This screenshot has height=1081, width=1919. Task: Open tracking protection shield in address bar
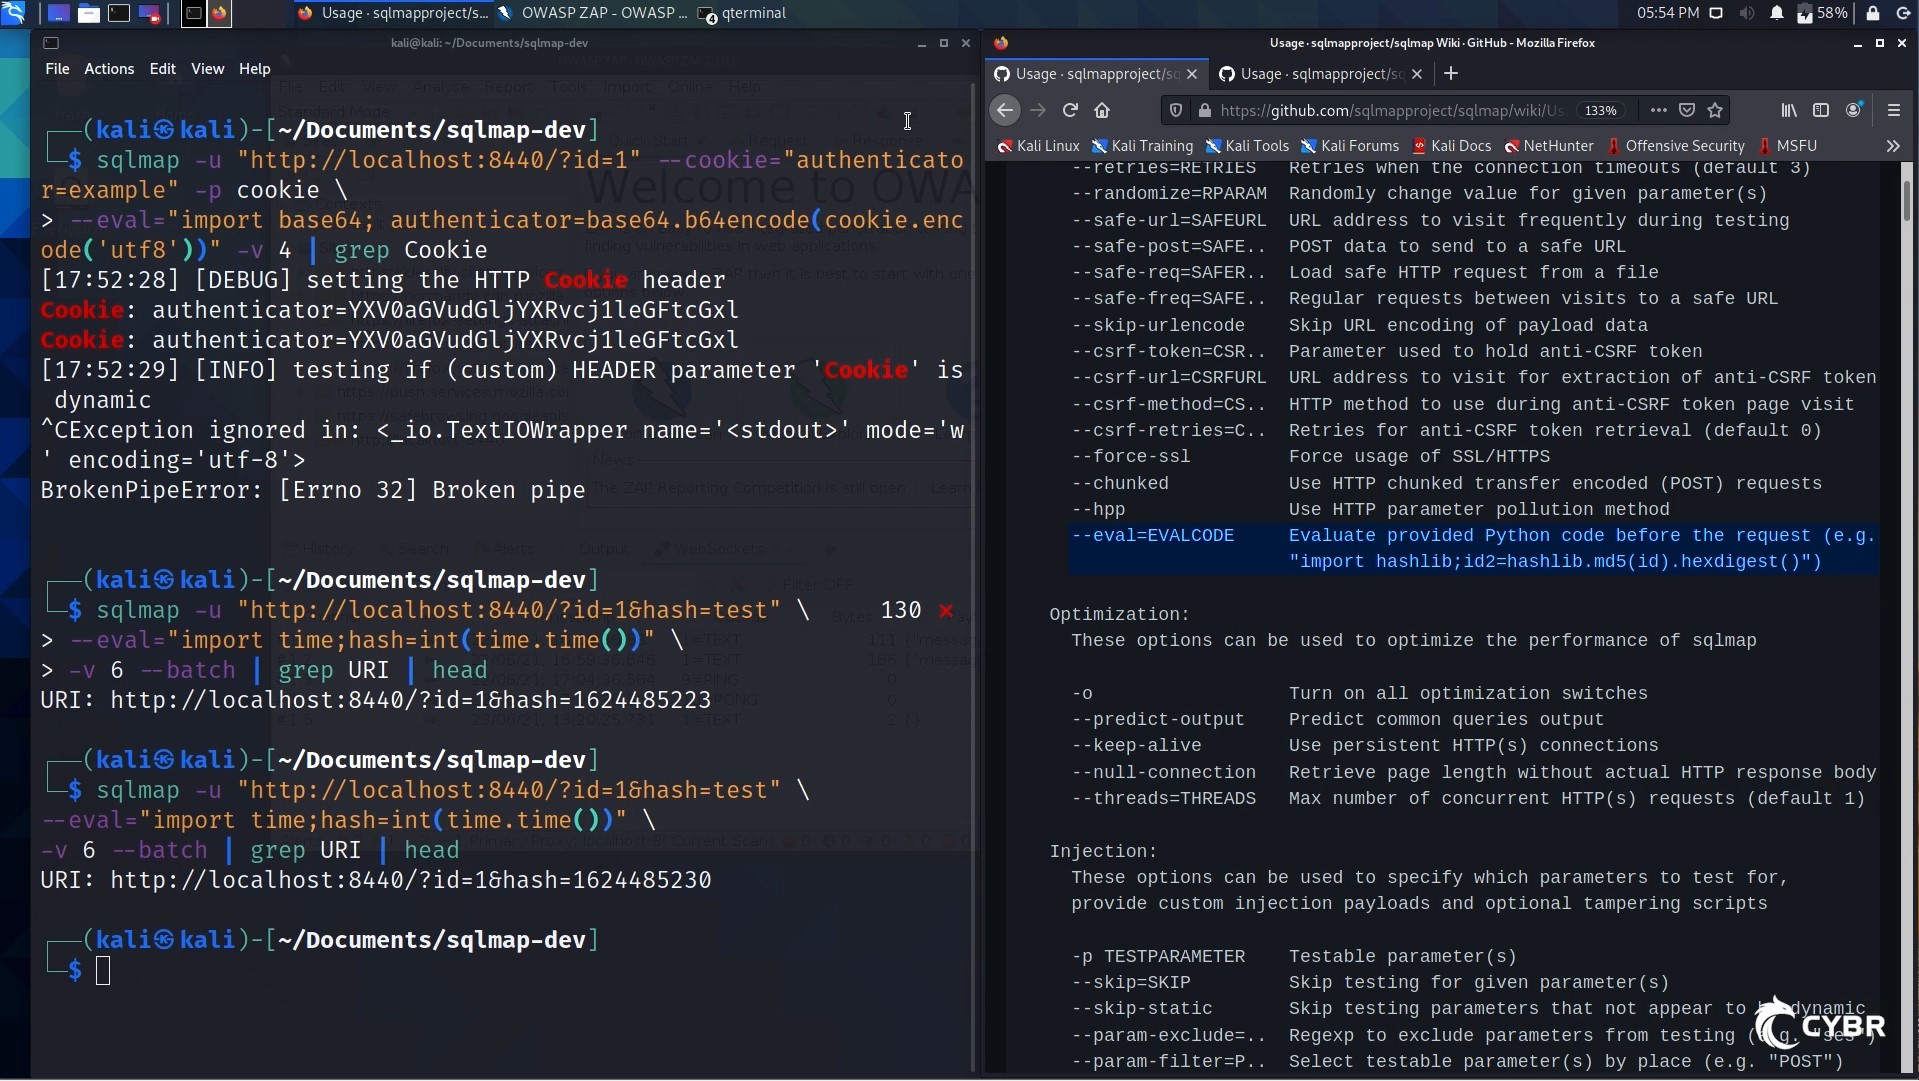tap(1176, 110)
